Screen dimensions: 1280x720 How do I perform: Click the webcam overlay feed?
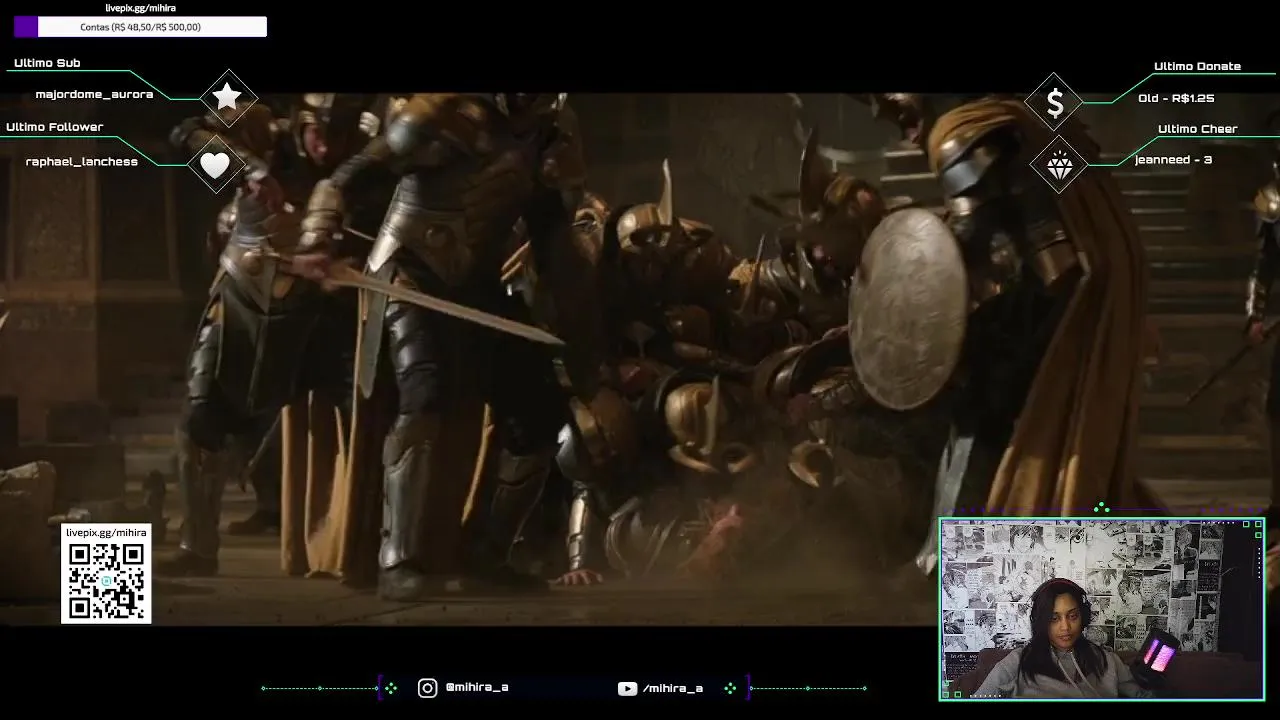click(1101, 609)
